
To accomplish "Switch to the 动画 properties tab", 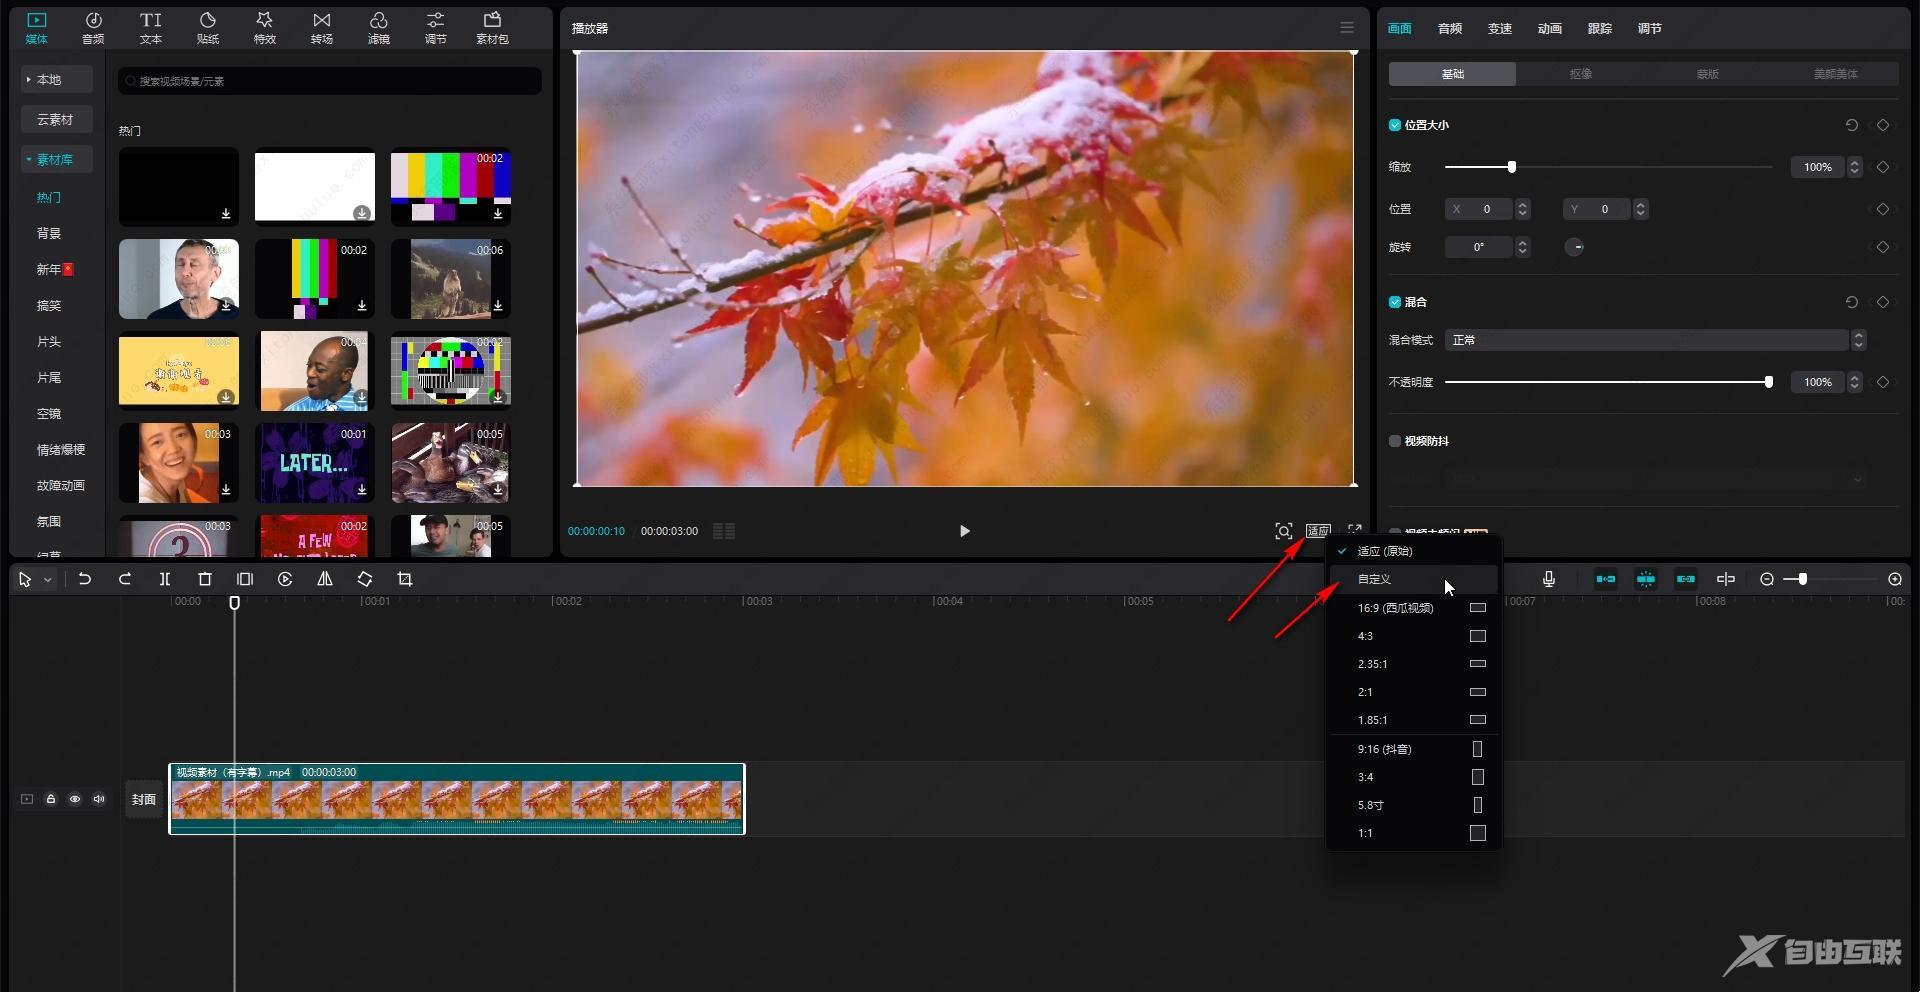I will coord(1550,28).
